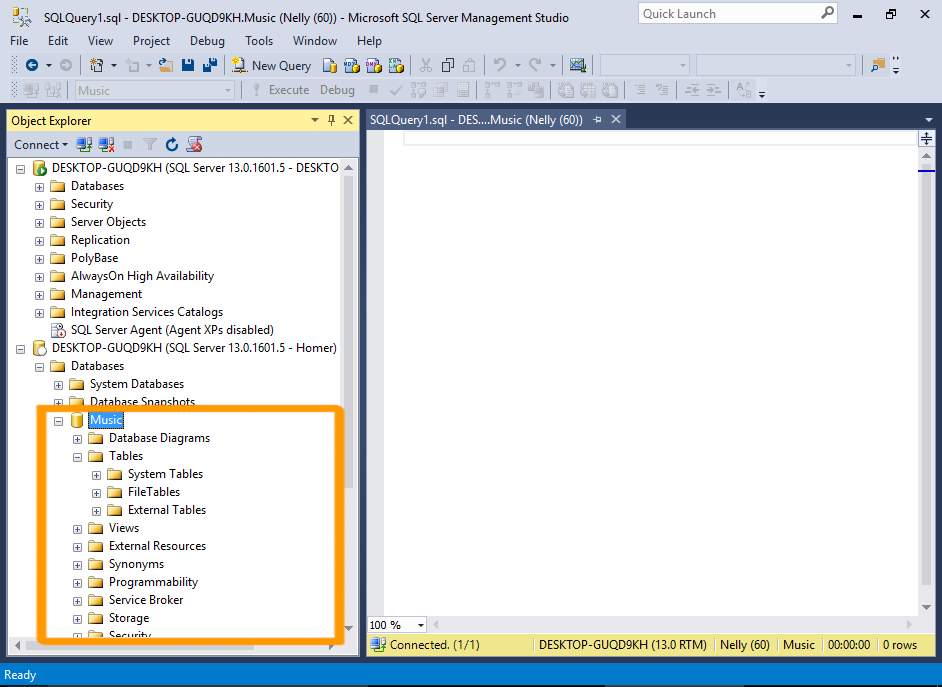Toggle pin on the SQLQuery1.sql tab
The image size is (942, 687).
pyautogui.click(x=598, y=119)
